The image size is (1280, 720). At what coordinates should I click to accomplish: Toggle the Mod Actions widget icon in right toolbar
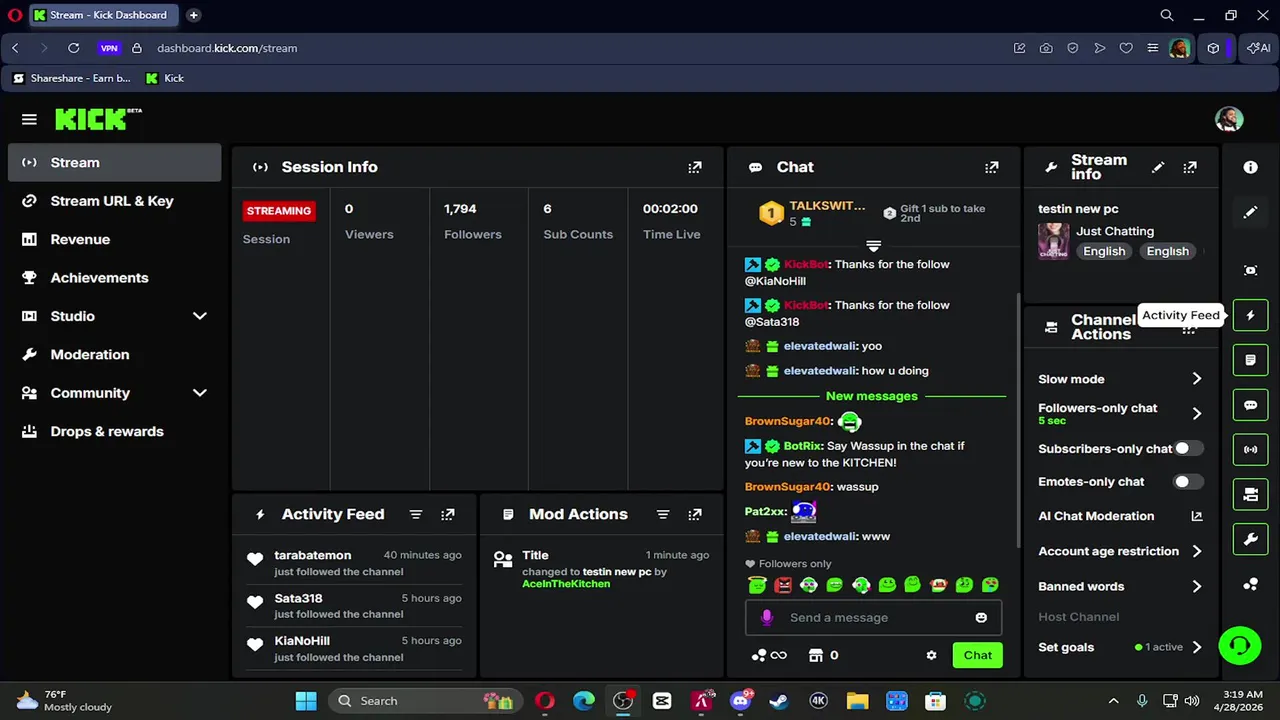(x=1250, y=360)
